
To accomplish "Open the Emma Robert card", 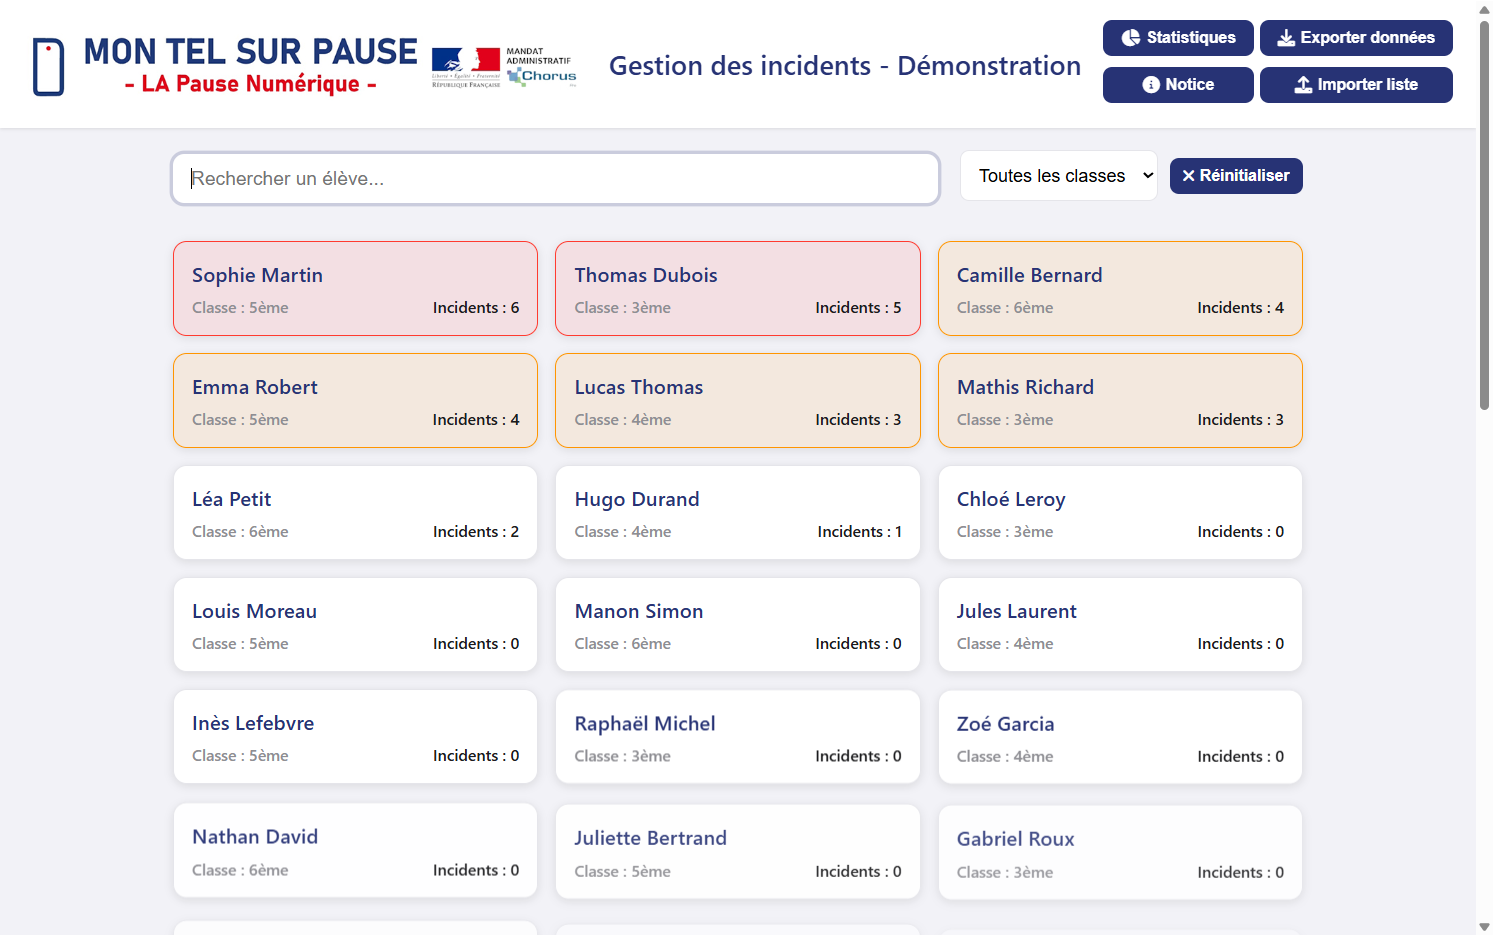I will tap(356, 400).
